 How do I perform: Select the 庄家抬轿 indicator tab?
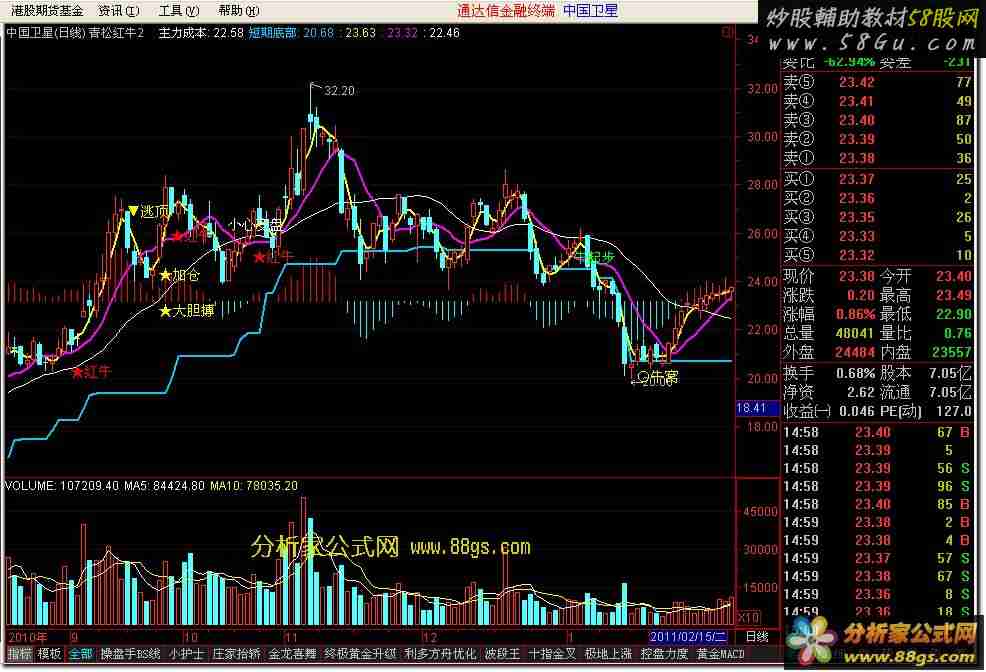coord(236,654)
